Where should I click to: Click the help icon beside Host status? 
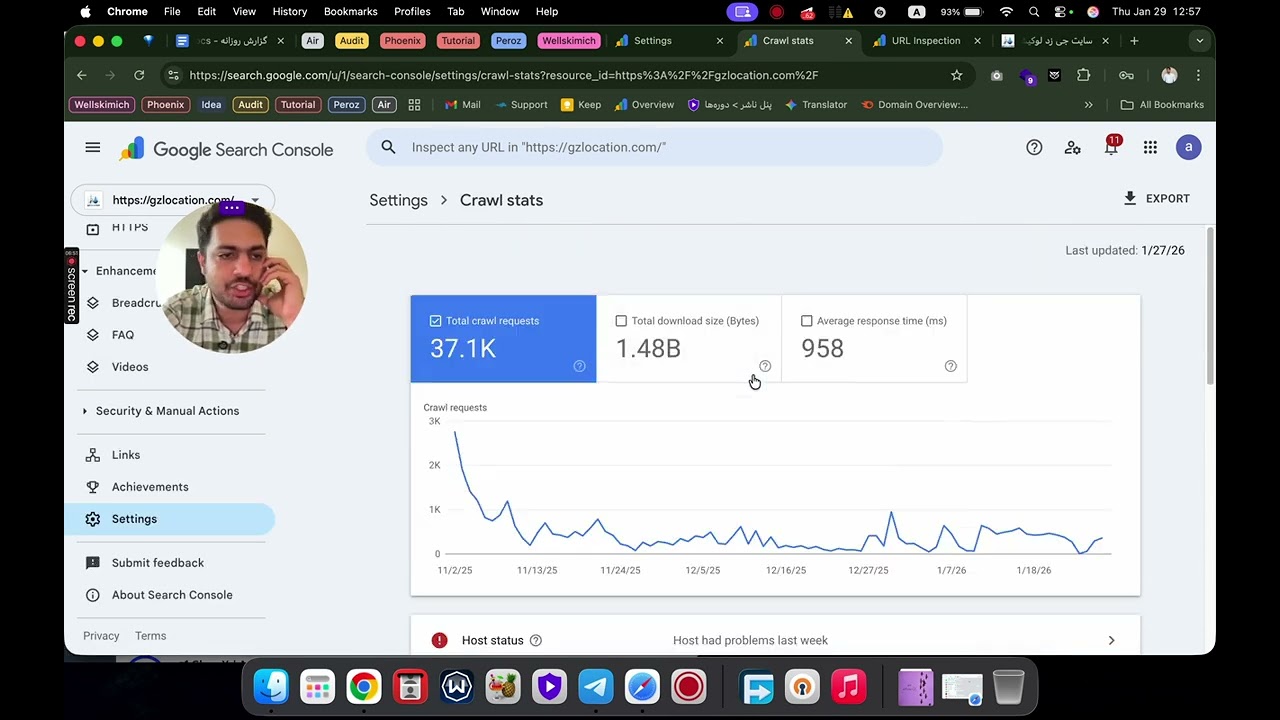tap(535, 640)
